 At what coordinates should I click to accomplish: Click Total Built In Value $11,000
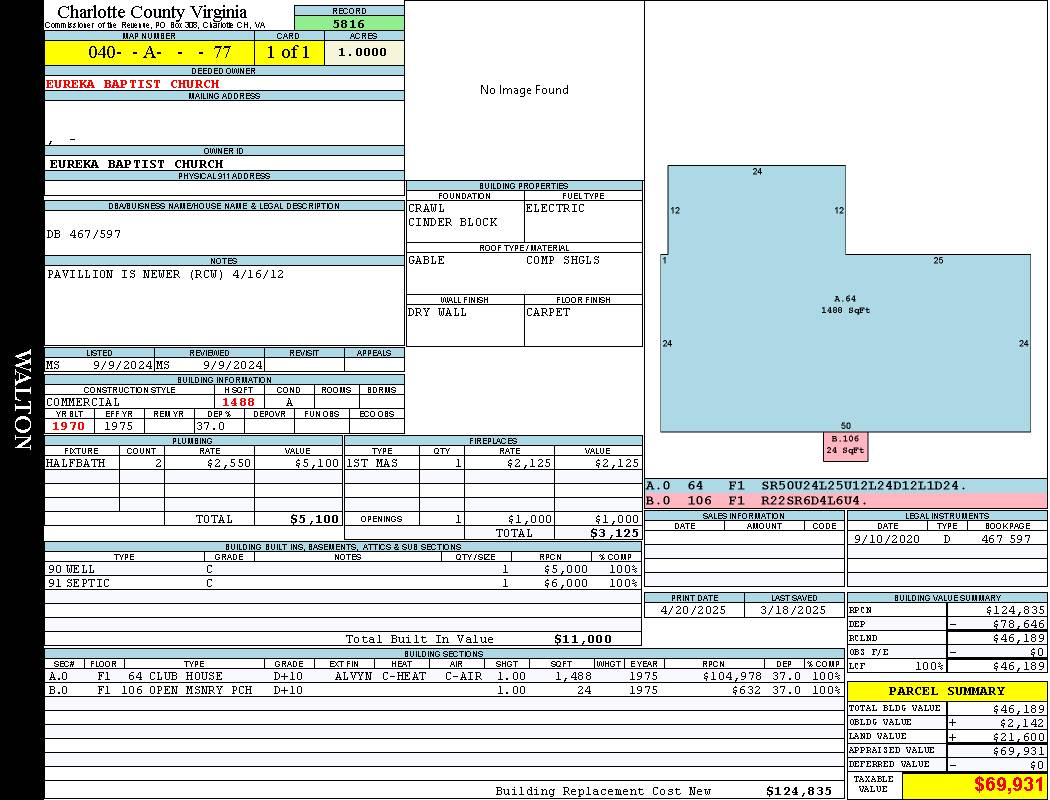583,639
